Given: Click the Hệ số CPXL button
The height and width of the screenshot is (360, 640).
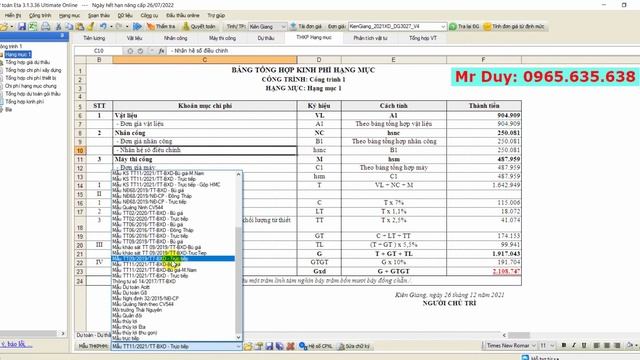Looking at the screenshot, I should tap(316, 346).
